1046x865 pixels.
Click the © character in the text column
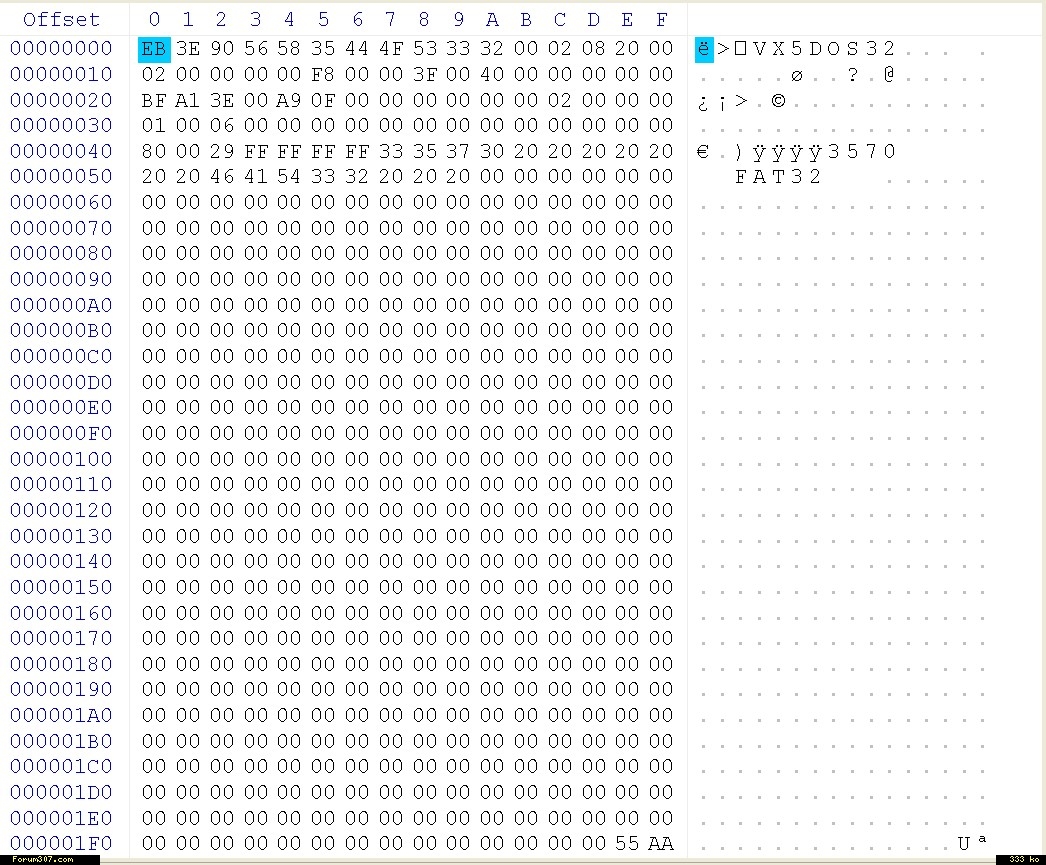tap(778, 100)
